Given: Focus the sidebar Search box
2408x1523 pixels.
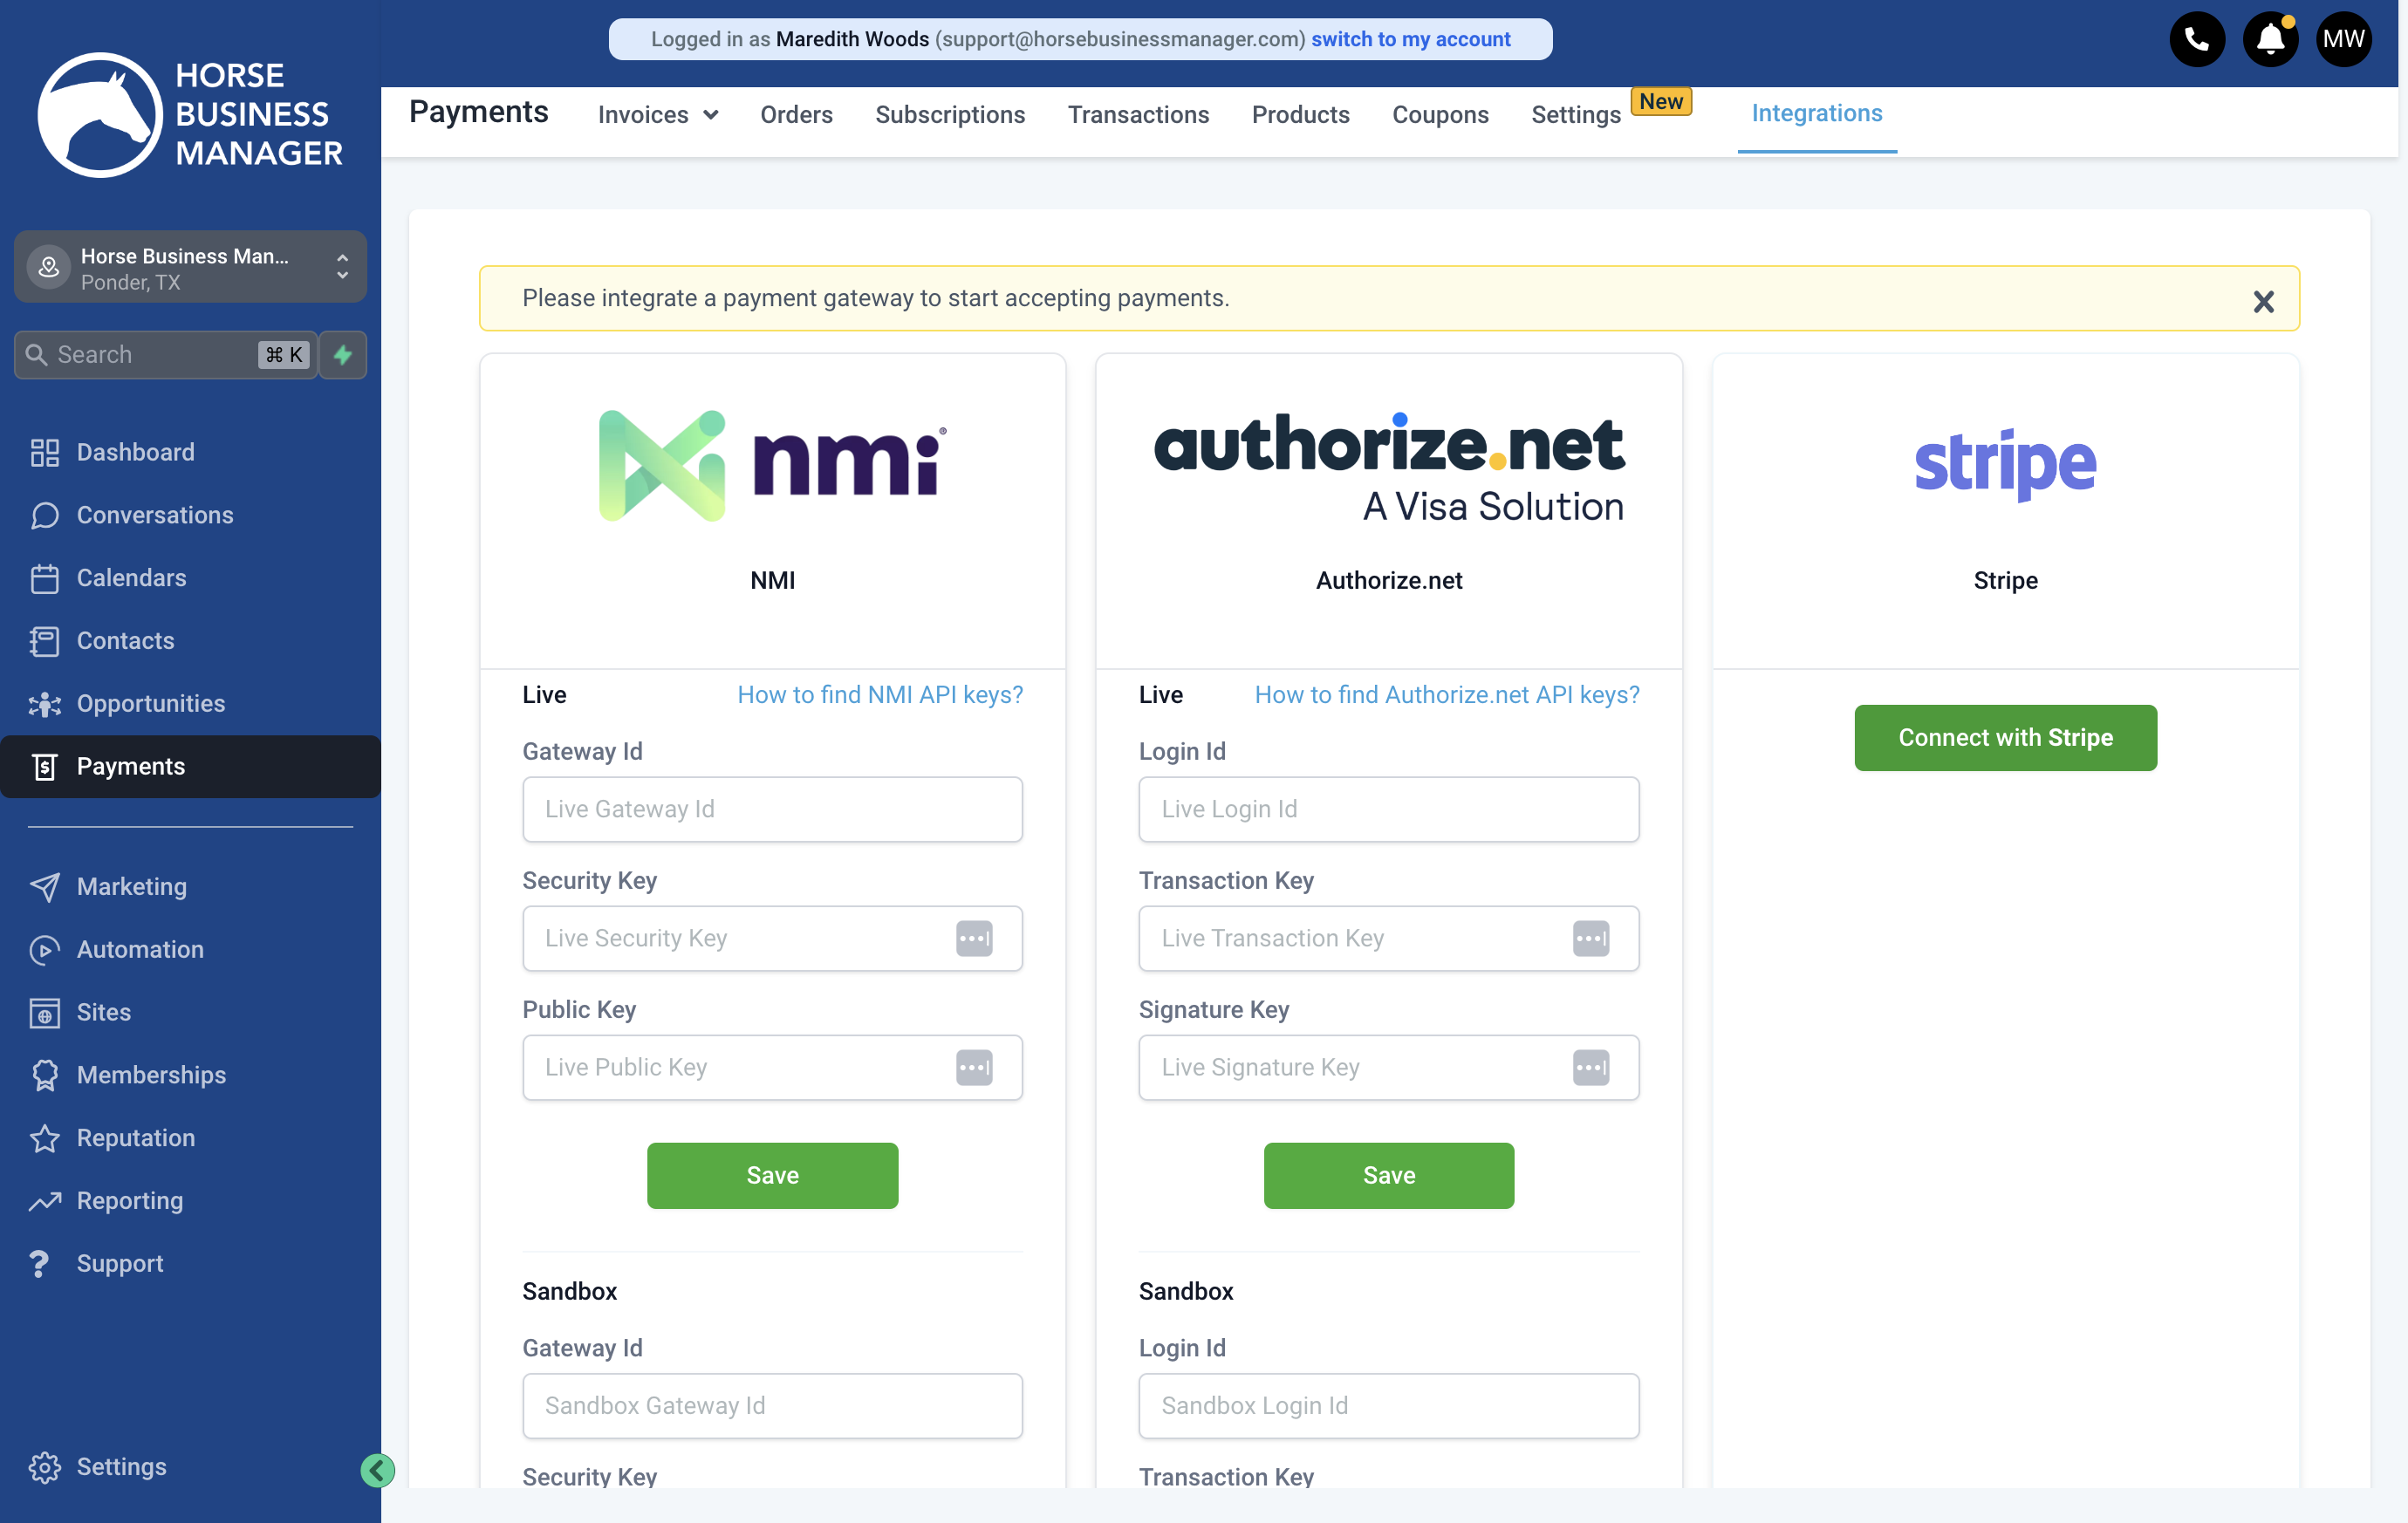Looking at the screenshot, I should pos(166,354).
